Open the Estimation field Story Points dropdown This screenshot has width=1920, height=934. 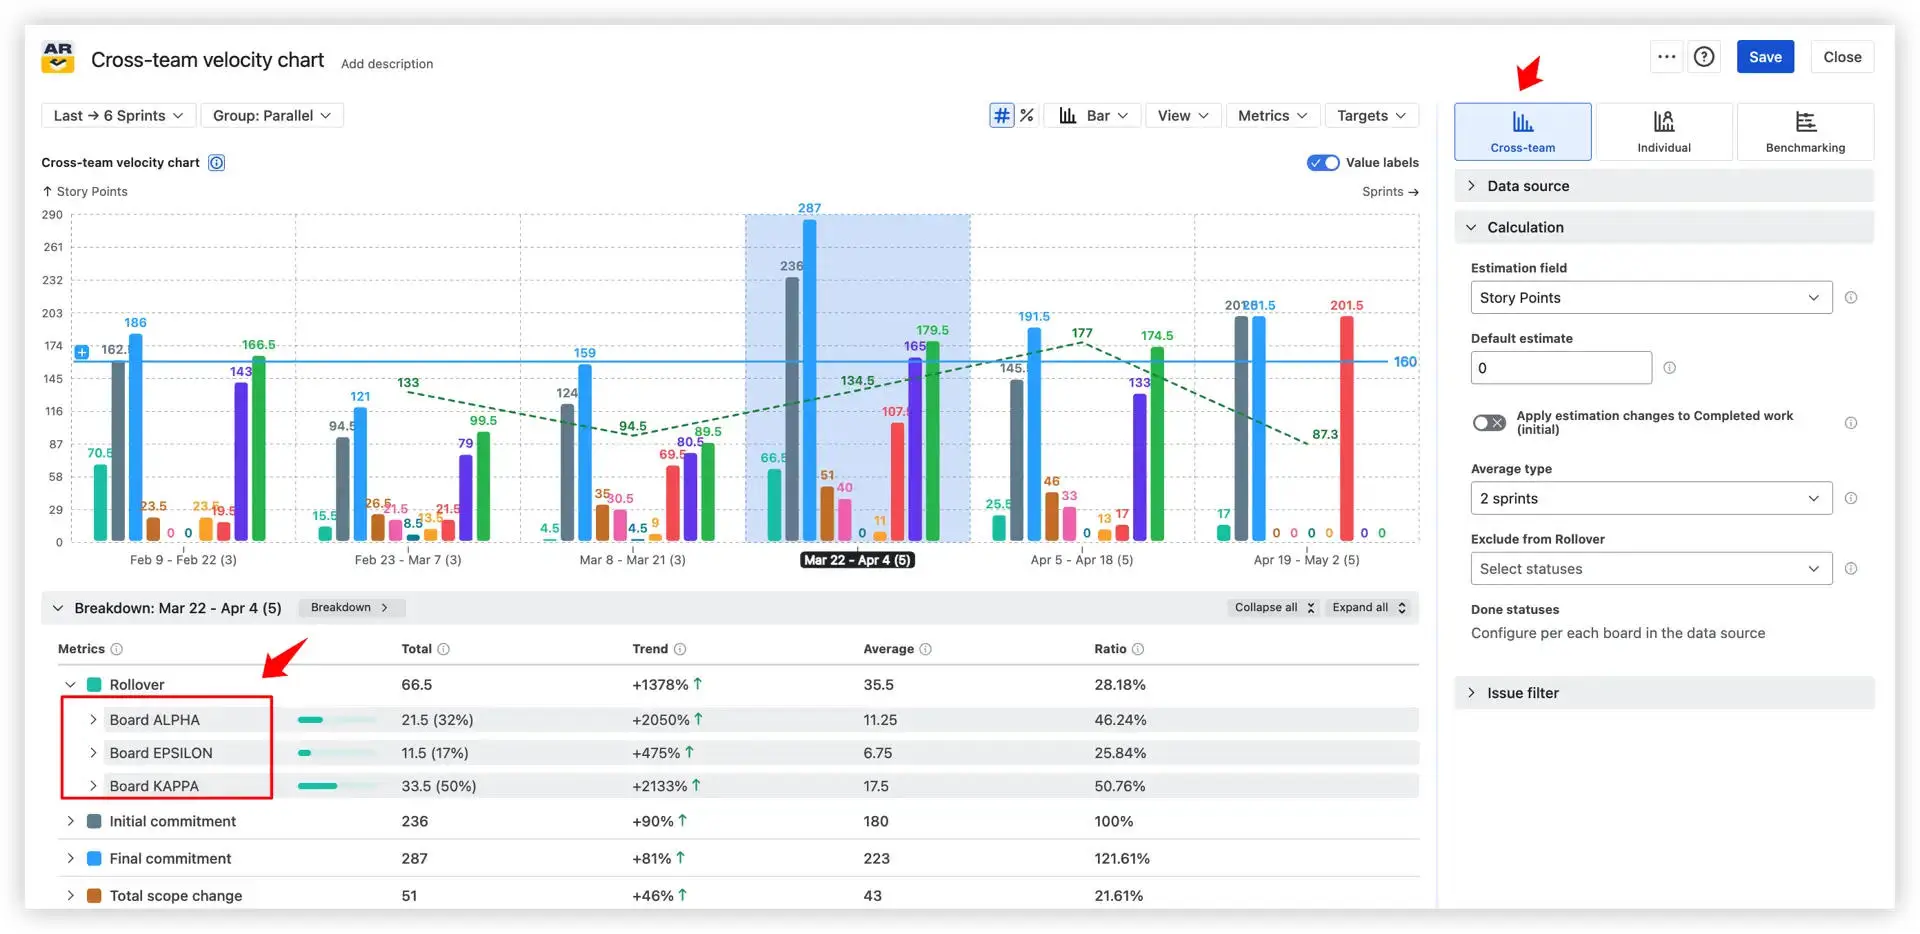click(1651, 298)
